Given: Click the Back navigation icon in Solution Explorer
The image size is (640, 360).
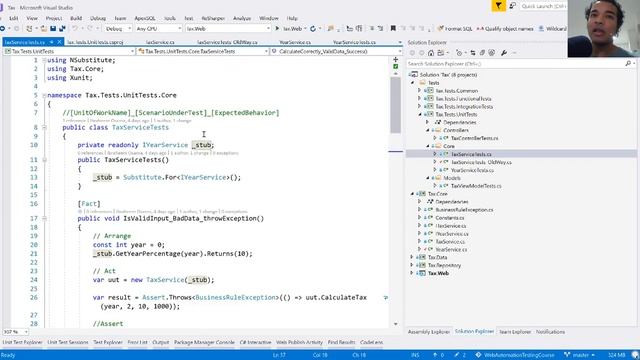Looking at the screenshot, I should pos(413,53).
